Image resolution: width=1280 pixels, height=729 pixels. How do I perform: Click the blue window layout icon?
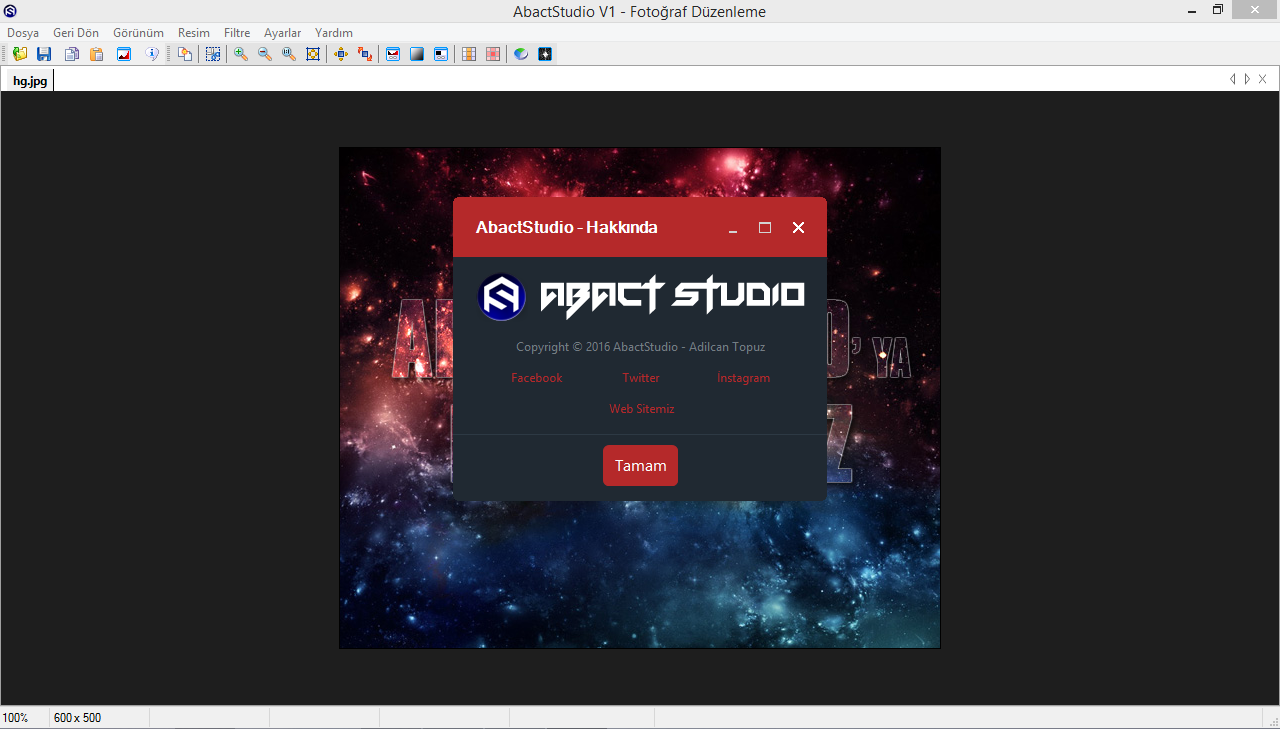point(441,54)
